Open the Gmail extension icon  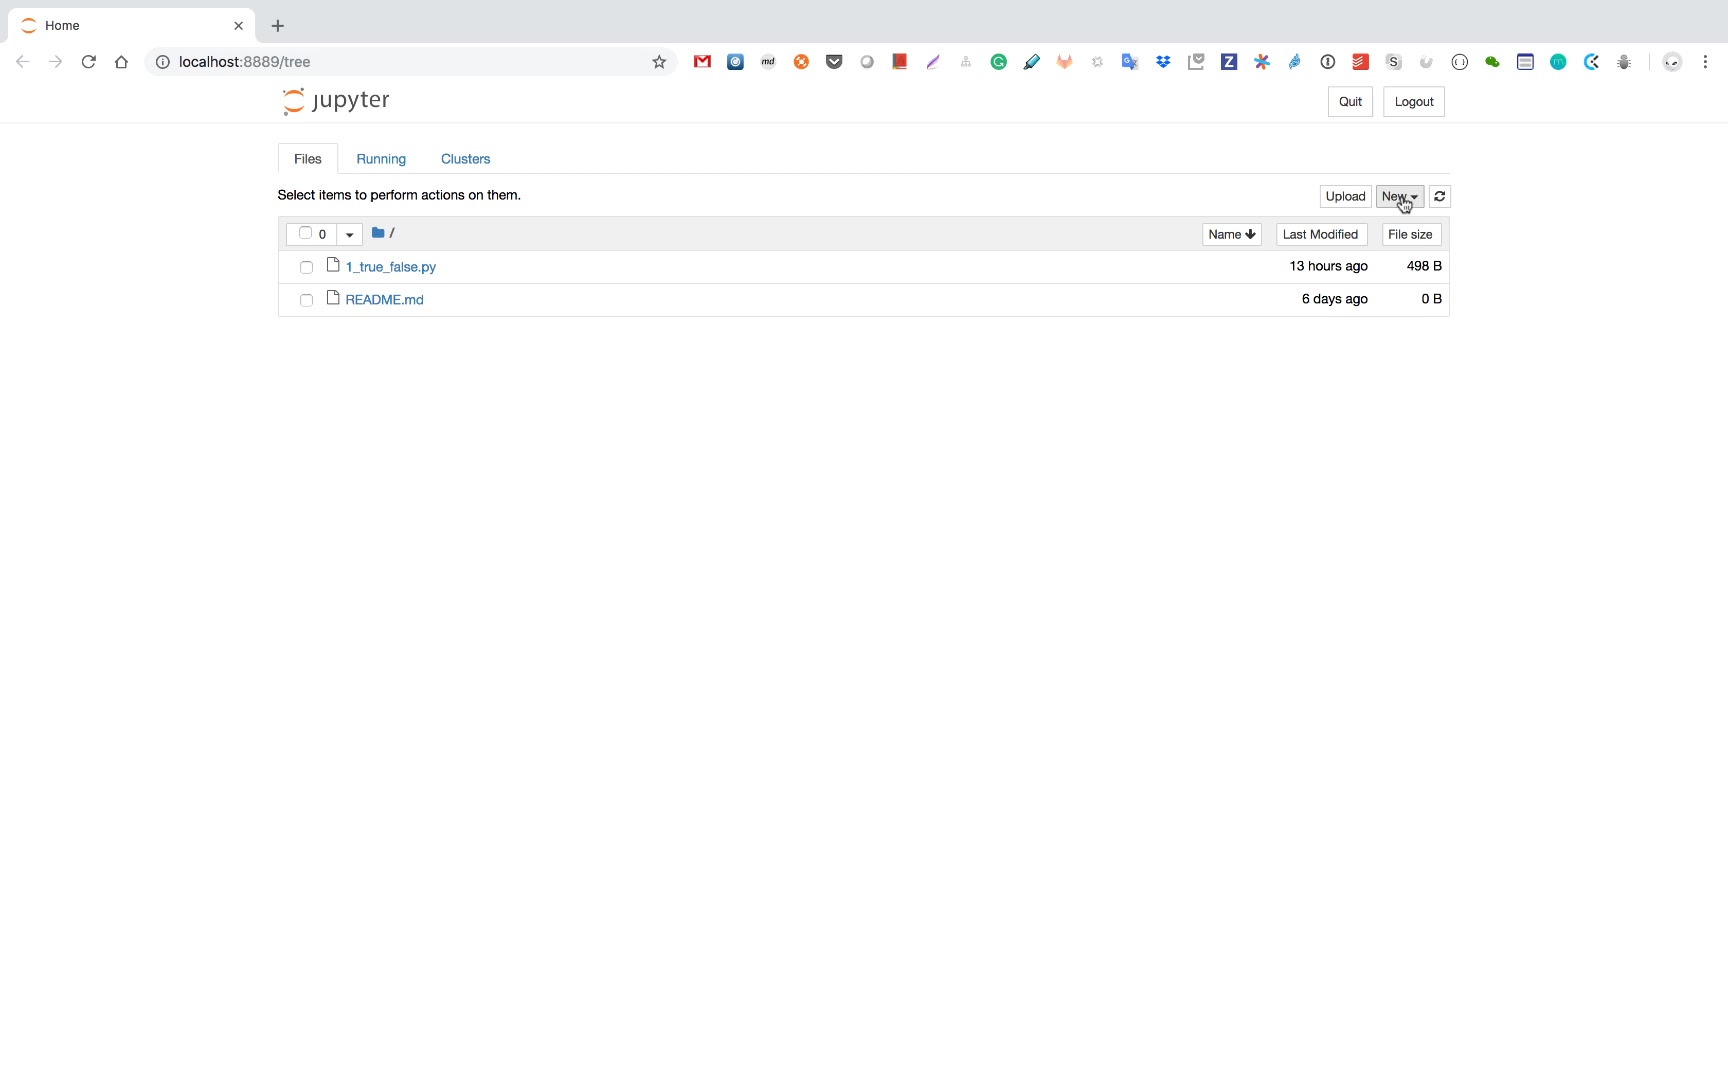(702, 62)
